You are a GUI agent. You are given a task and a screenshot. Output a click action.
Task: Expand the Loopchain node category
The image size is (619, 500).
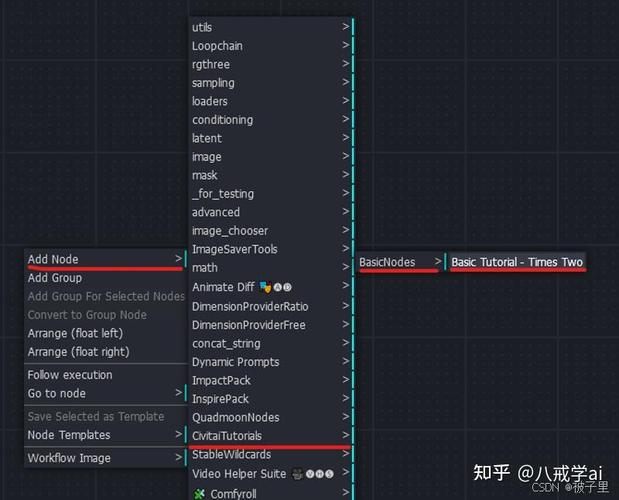[271, 46]
